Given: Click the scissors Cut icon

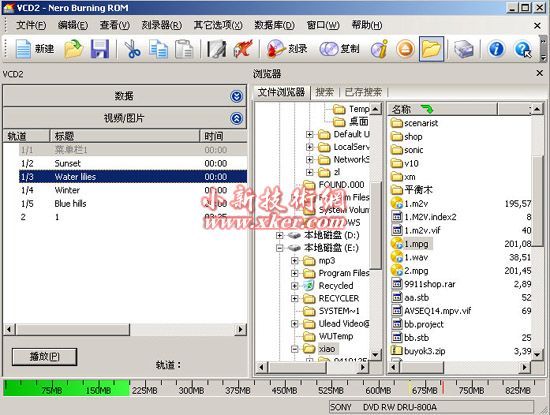Looking at the screenshot, I should [132, 49].
